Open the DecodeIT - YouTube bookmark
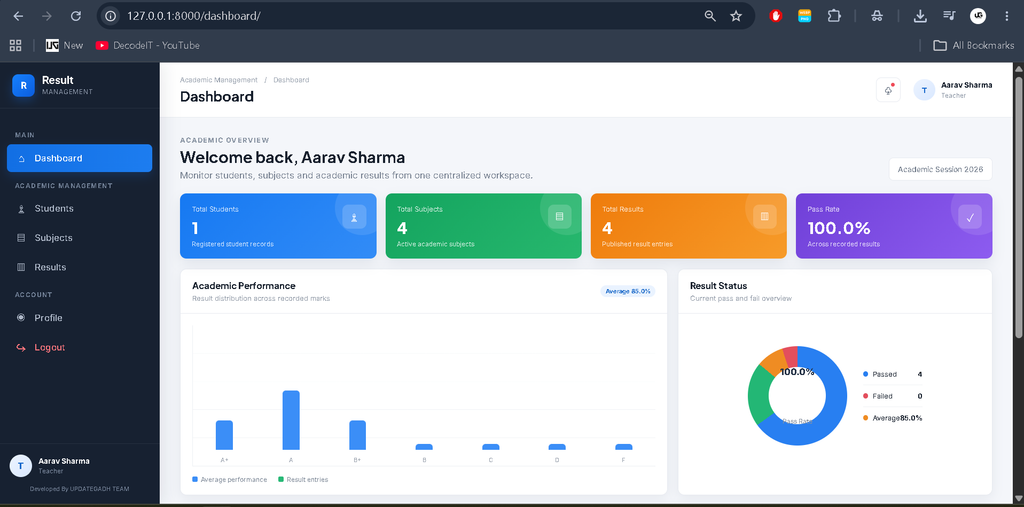Screen dimensions: 1024x507 coord(148,45)
